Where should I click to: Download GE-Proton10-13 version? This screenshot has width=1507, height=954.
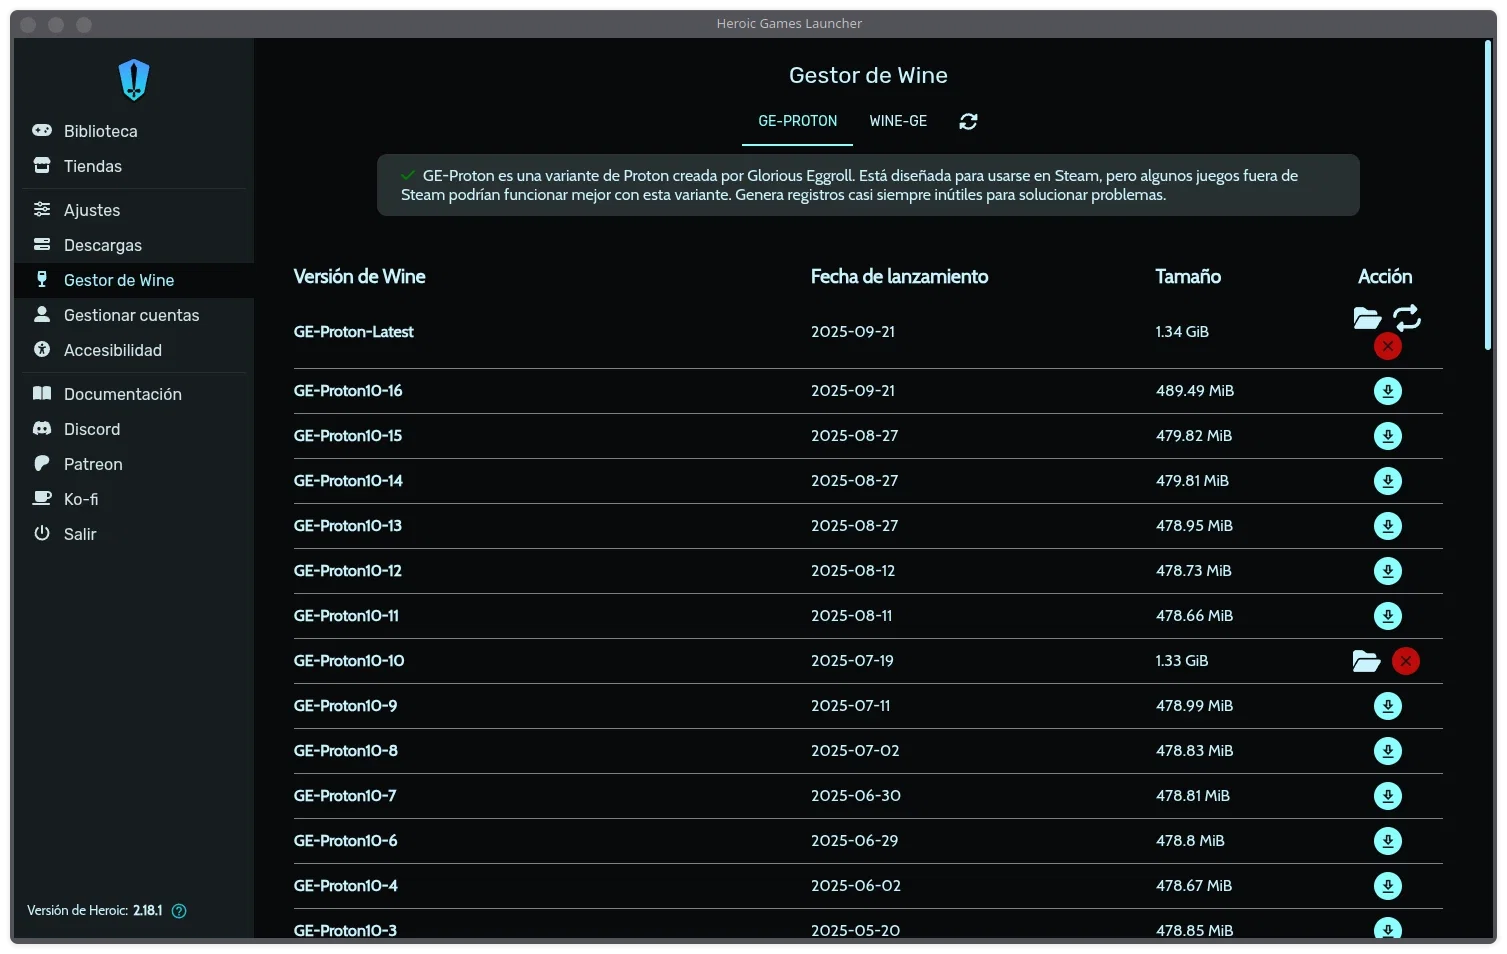(1387, 526)
